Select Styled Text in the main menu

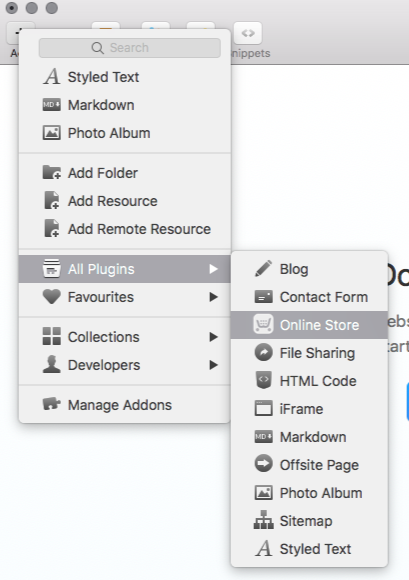(x=125, y=77)
